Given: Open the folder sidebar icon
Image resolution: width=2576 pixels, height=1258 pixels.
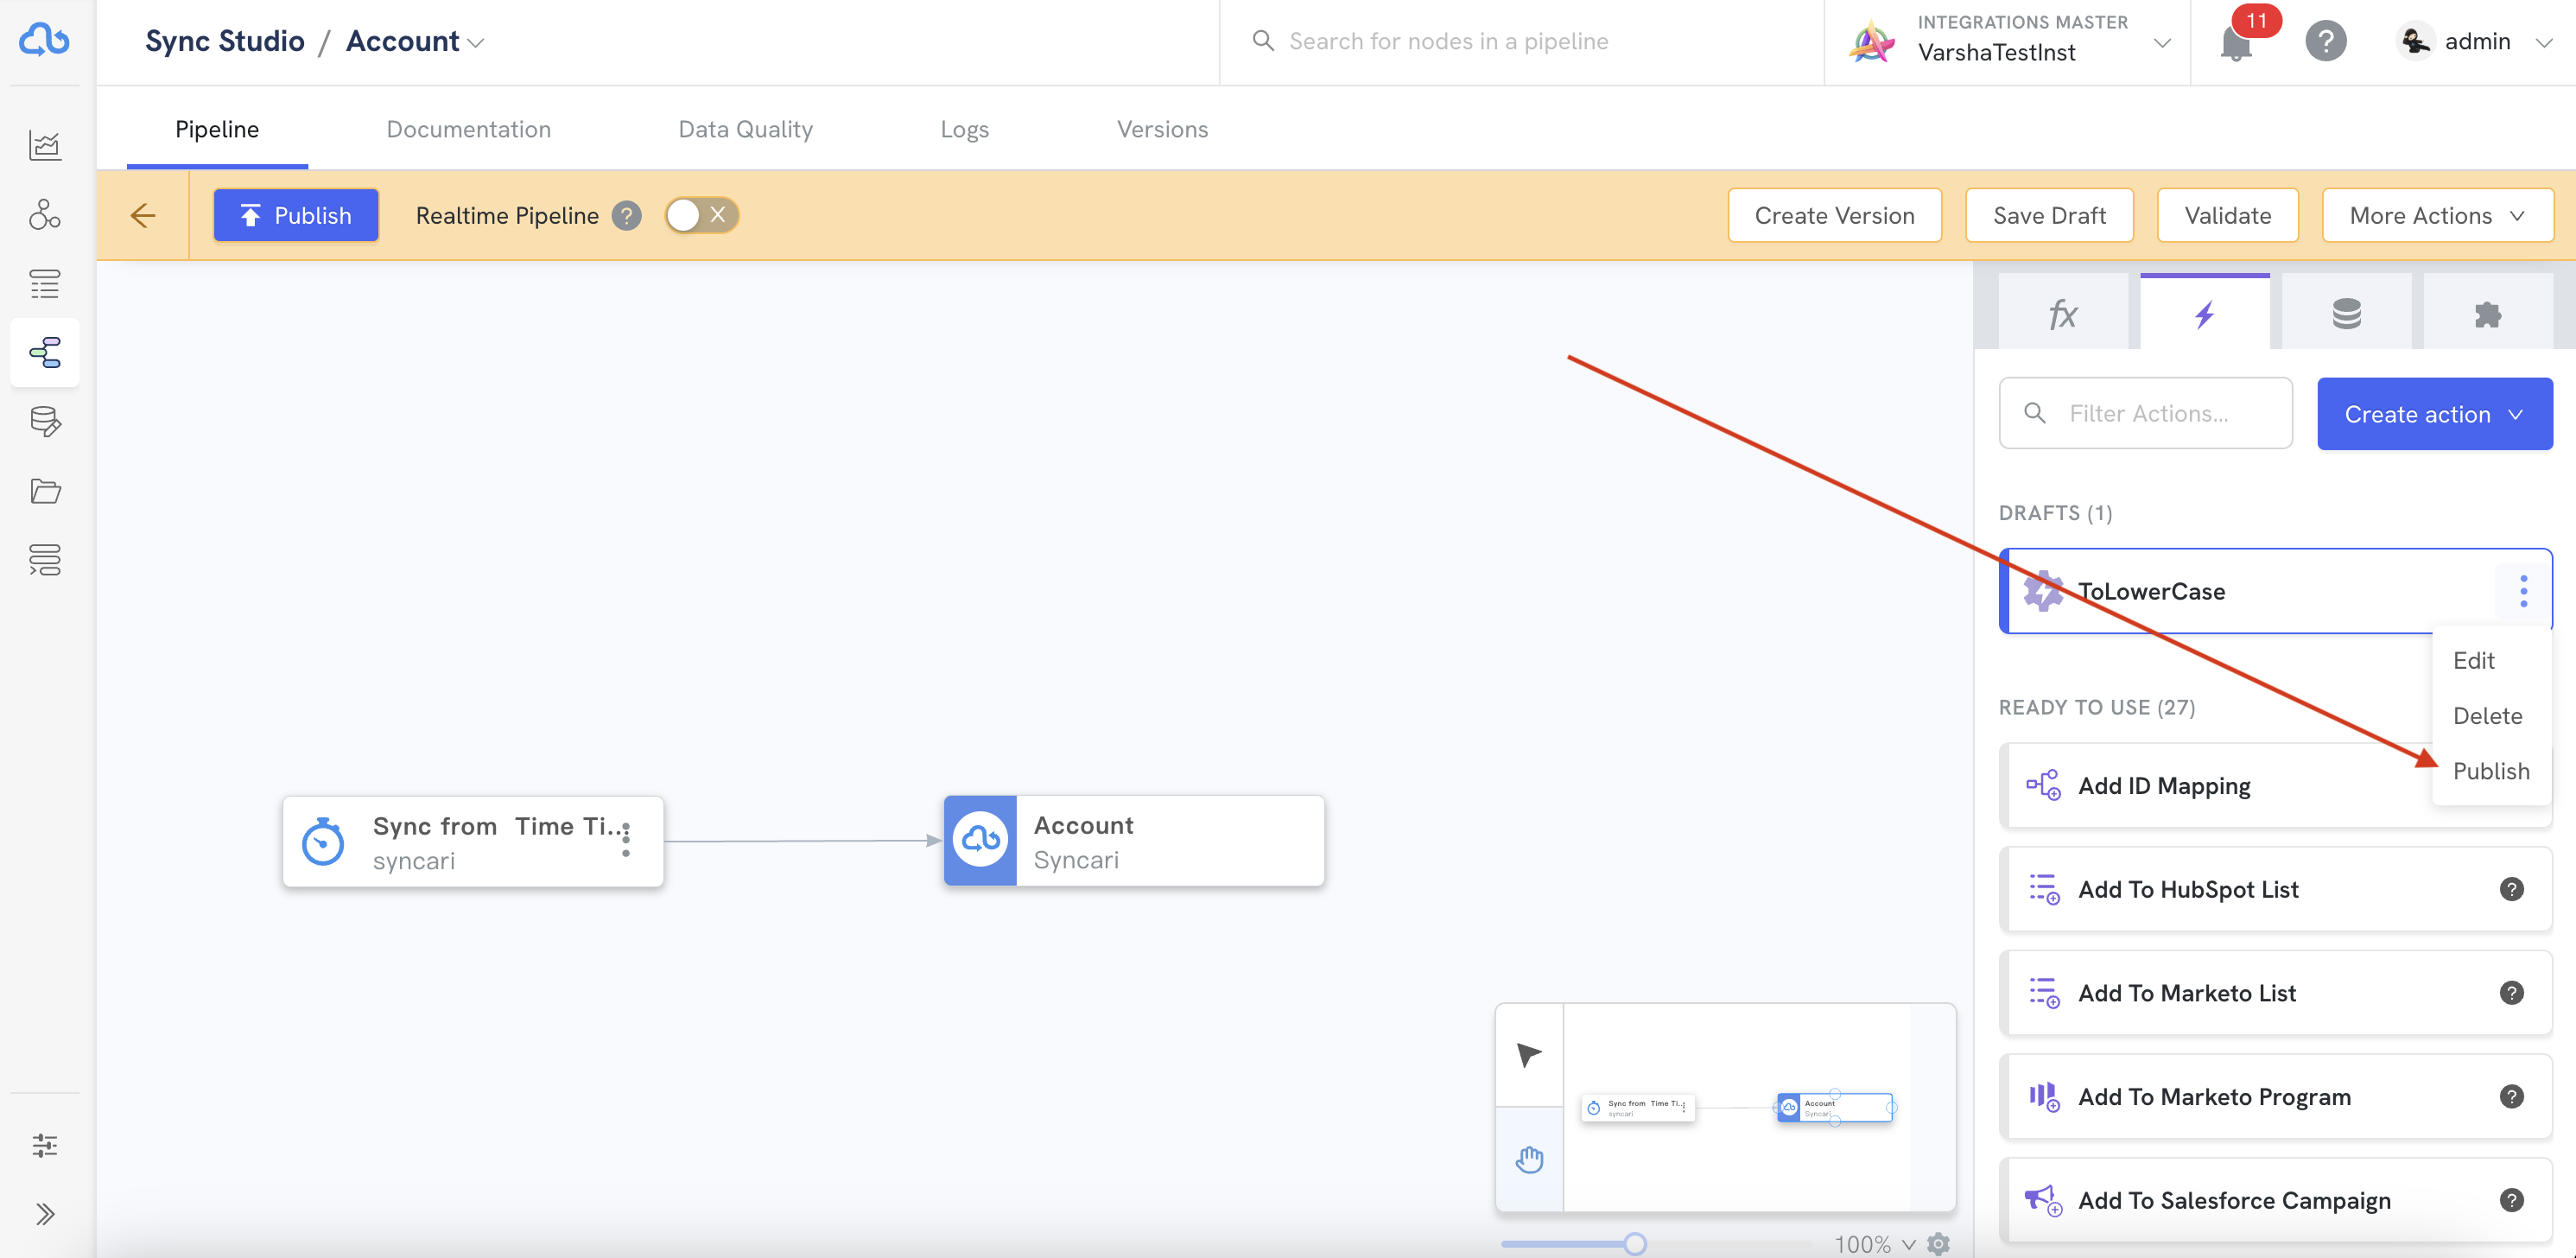Looking at the screenshot, I should 45,491.
